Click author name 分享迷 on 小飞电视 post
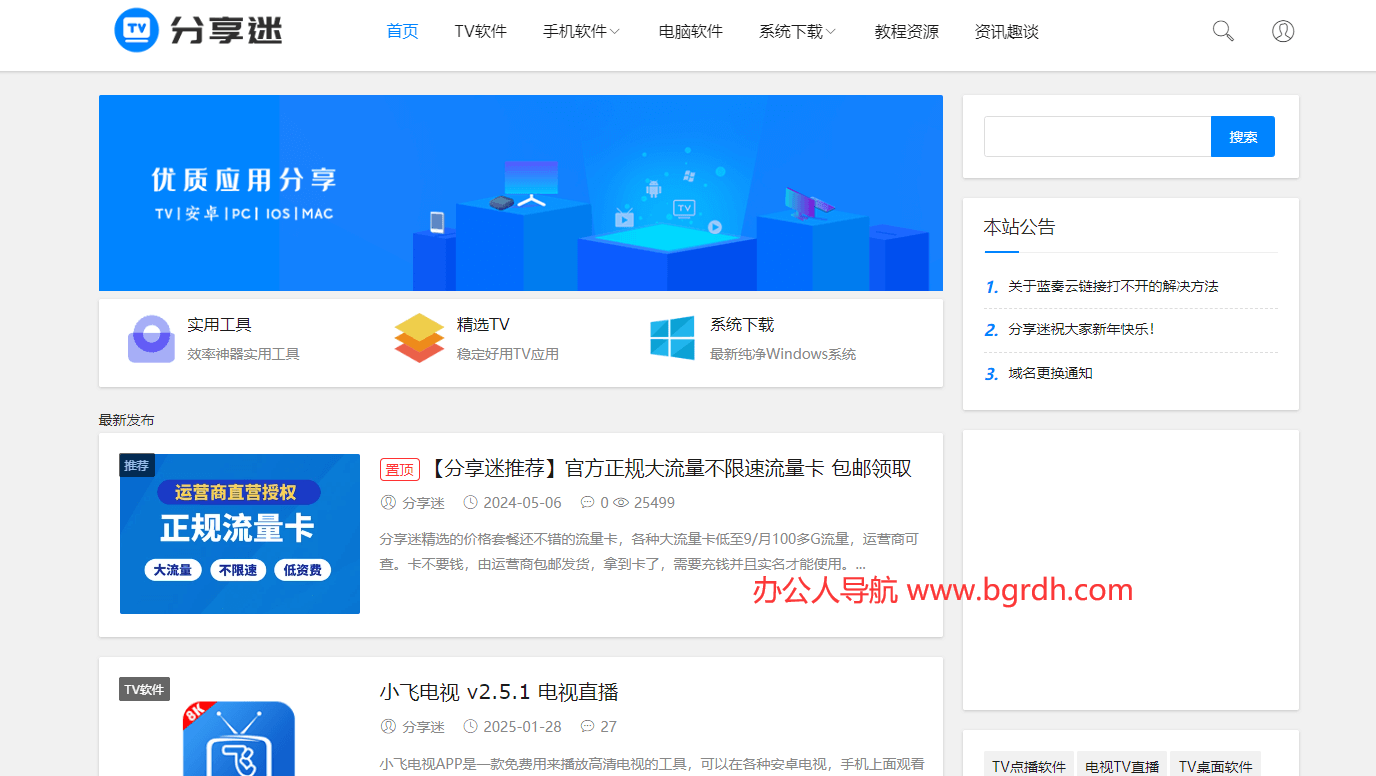 coord(424,727)
